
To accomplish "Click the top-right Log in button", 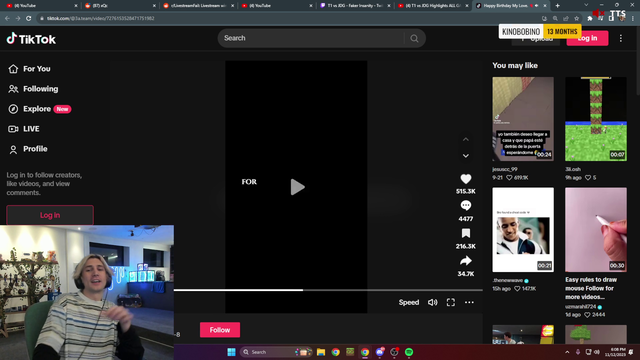I will [x=587, y=38].
